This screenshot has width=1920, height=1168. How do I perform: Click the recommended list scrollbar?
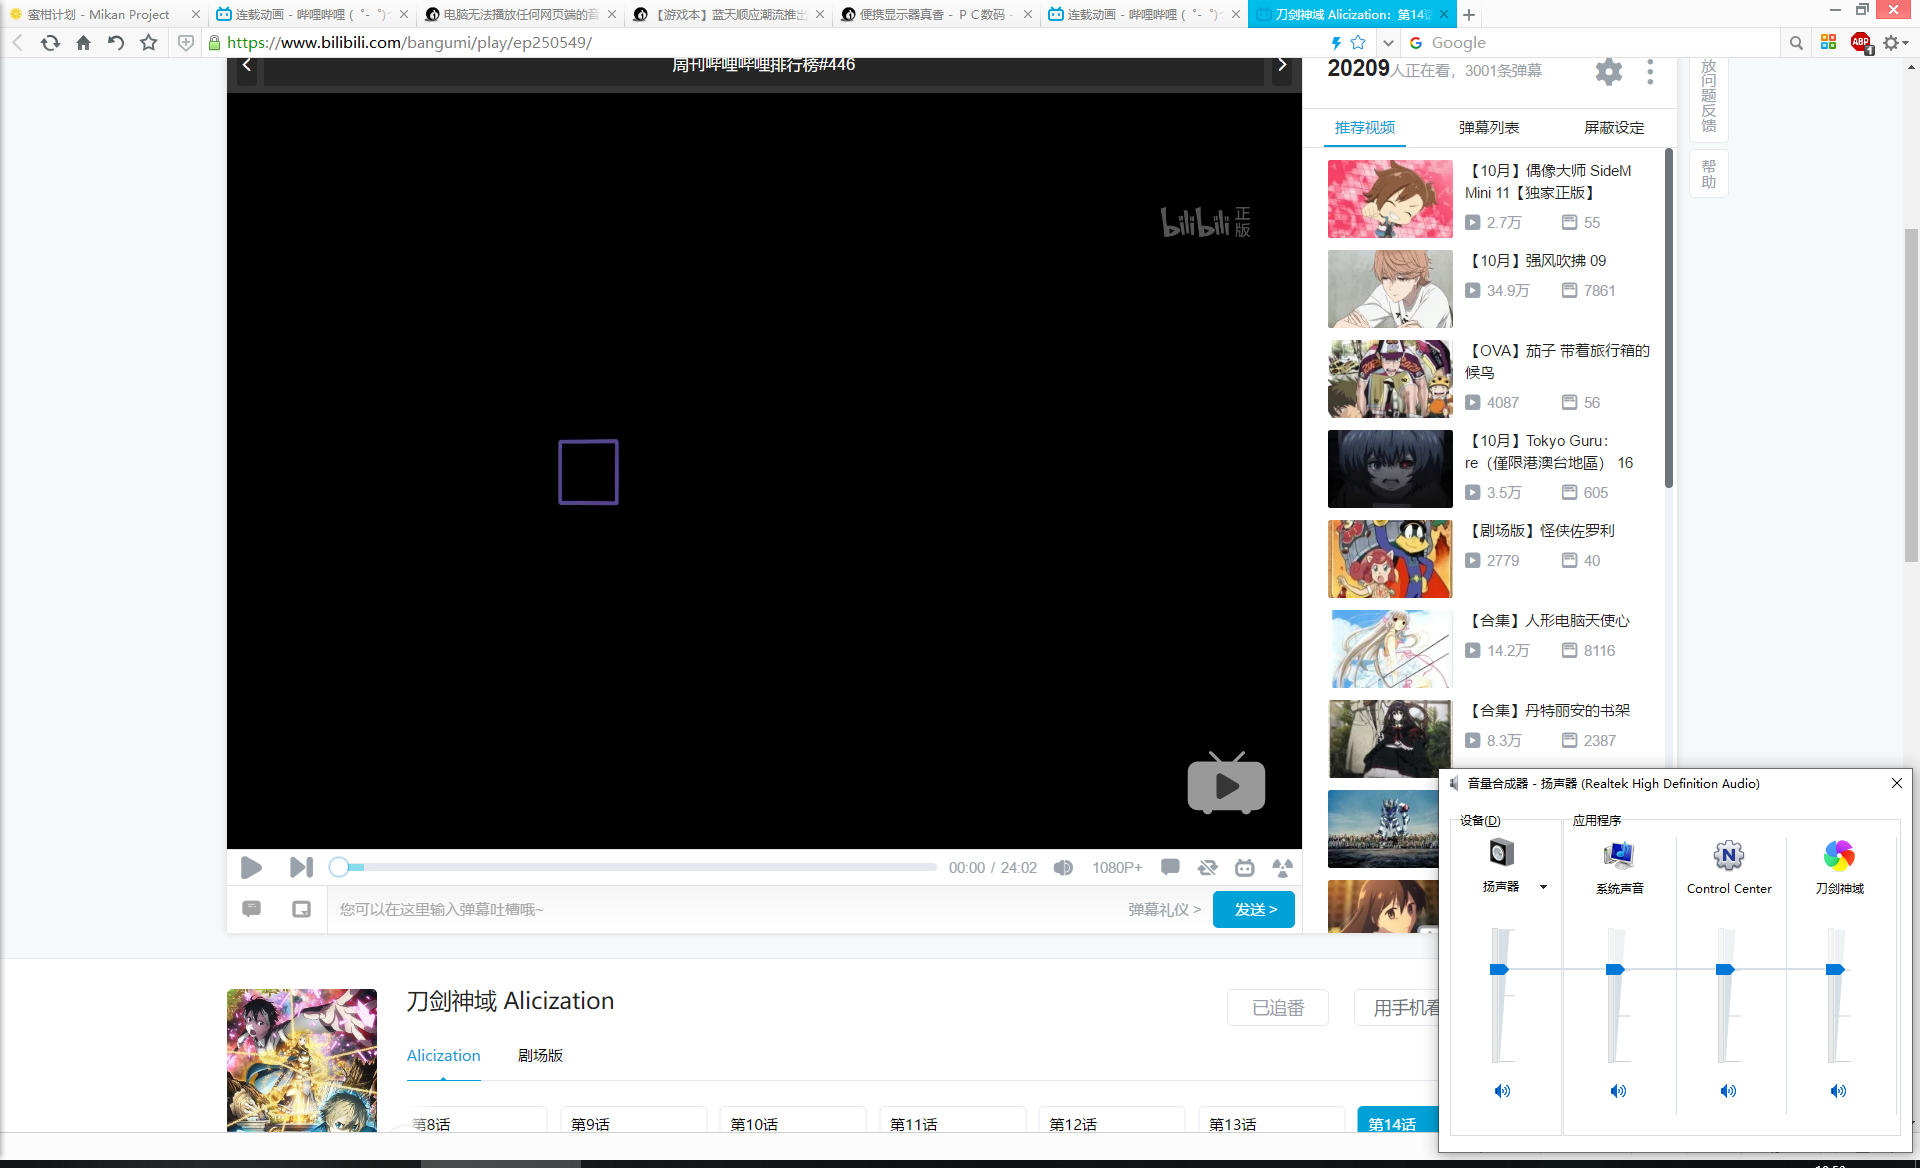[x=1669, y=318]
